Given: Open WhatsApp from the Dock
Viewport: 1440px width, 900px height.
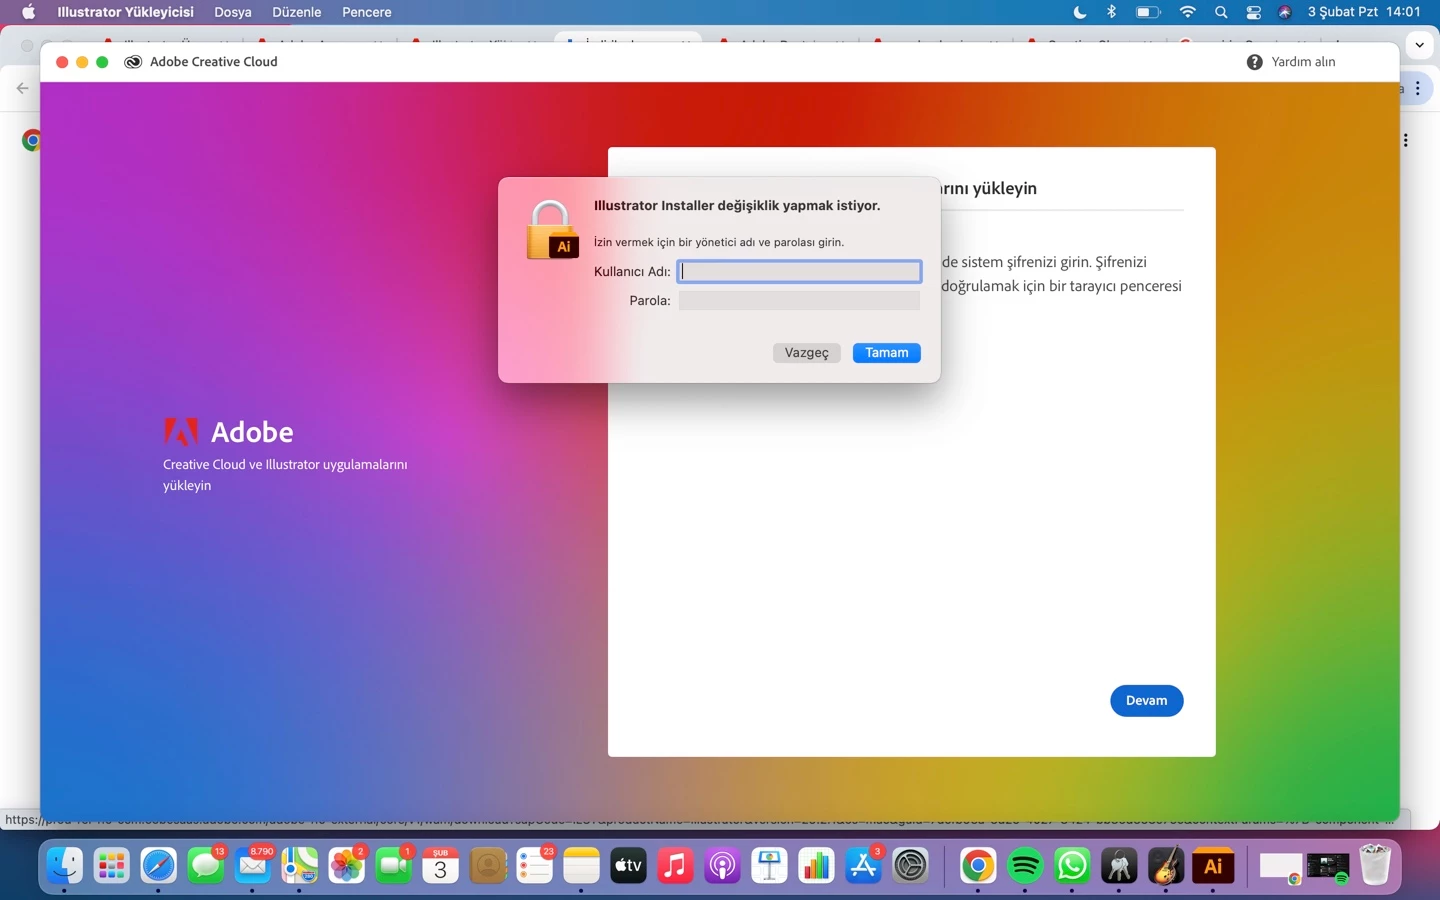Looking at the screenshot, I should point(1072,866).
